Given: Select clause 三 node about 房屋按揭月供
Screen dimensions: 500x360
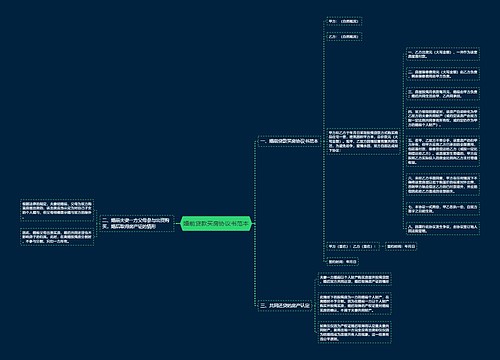Looking at the screenshot, I should tap(443, 94).
